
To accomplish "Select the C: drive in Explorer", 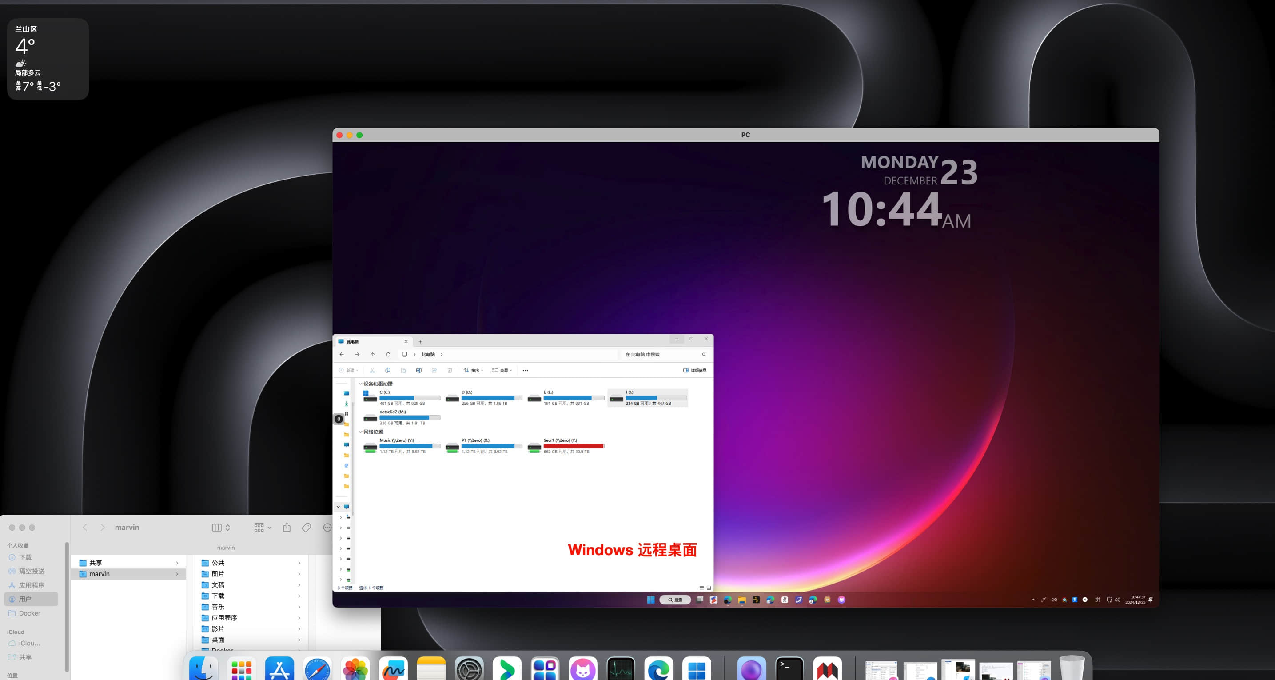I will click(x=402, y=397).
